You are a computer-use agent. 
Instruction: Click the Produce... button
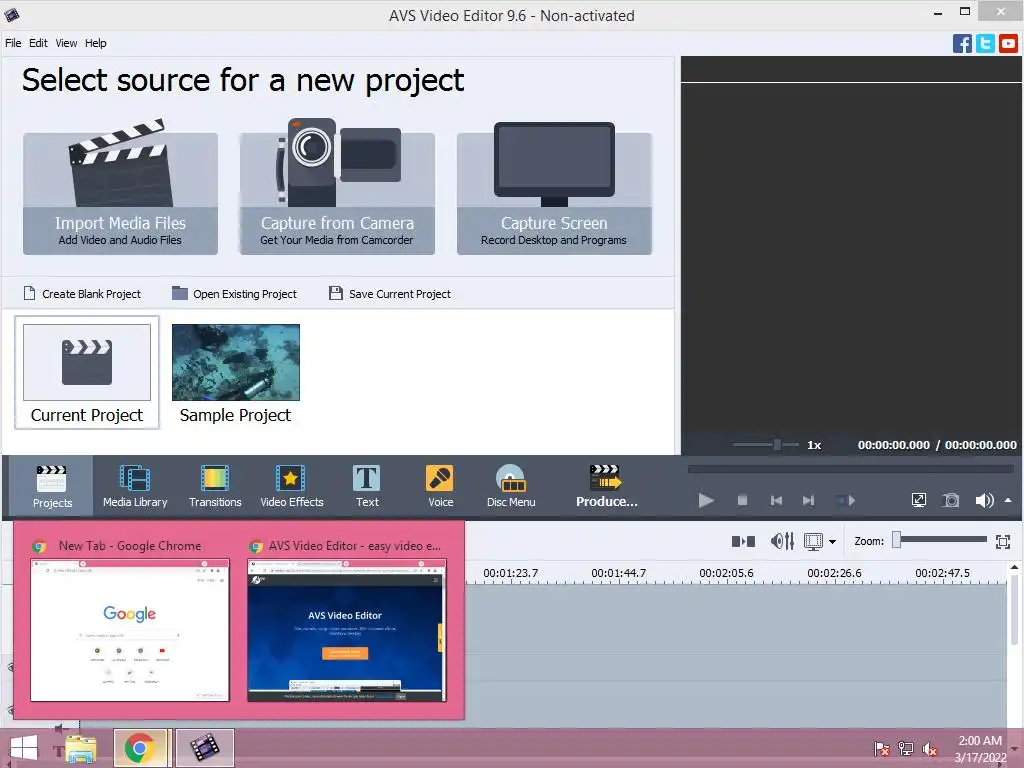point(607,487)
